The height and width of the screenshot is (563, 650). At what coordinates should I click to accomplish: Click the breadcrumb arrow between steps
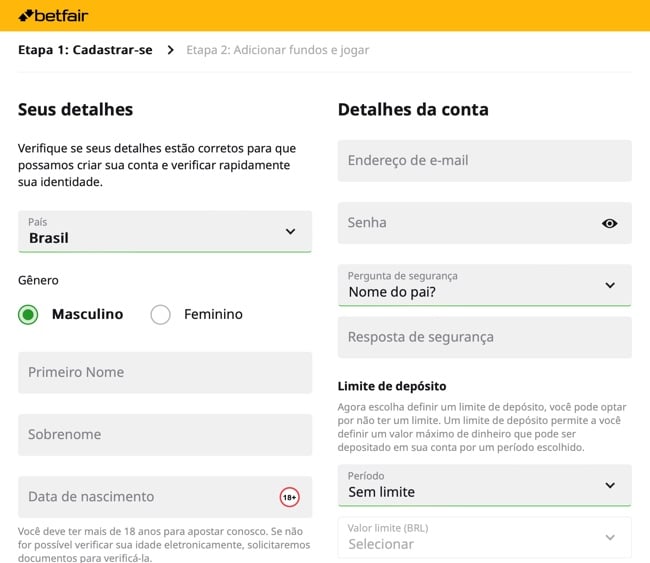170,50
